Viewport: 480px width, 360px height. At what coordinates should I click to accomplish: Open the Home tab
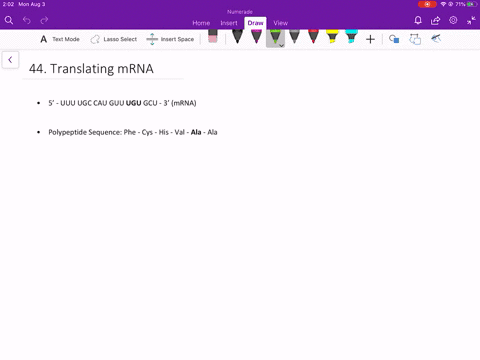pyautogui.click(x=201, y=23)
